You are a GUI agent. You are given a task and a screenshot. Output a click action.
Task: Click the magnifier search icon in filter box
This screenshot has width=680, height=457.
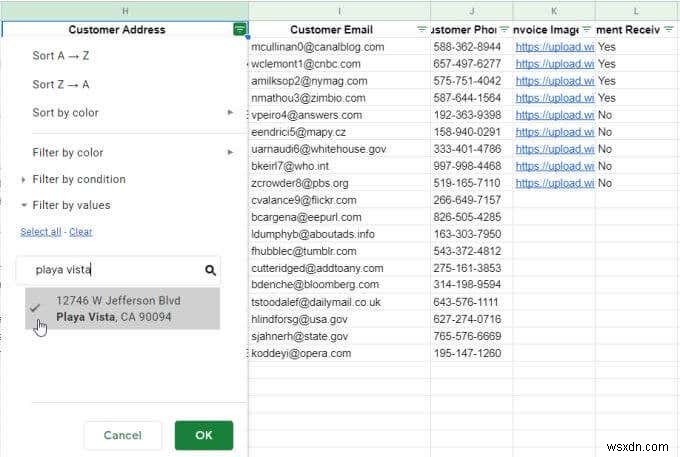pyautogui.click(x=210, y=270)
